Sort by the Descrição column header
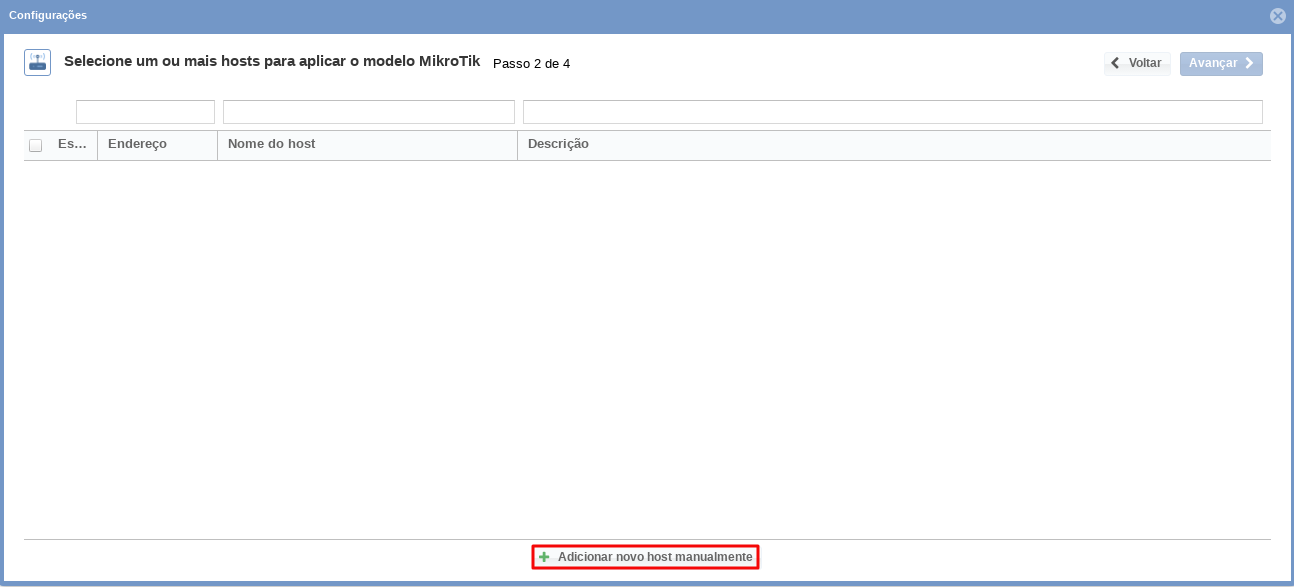1294x587 pixels. pyautogui.click(x=558, y=144)
